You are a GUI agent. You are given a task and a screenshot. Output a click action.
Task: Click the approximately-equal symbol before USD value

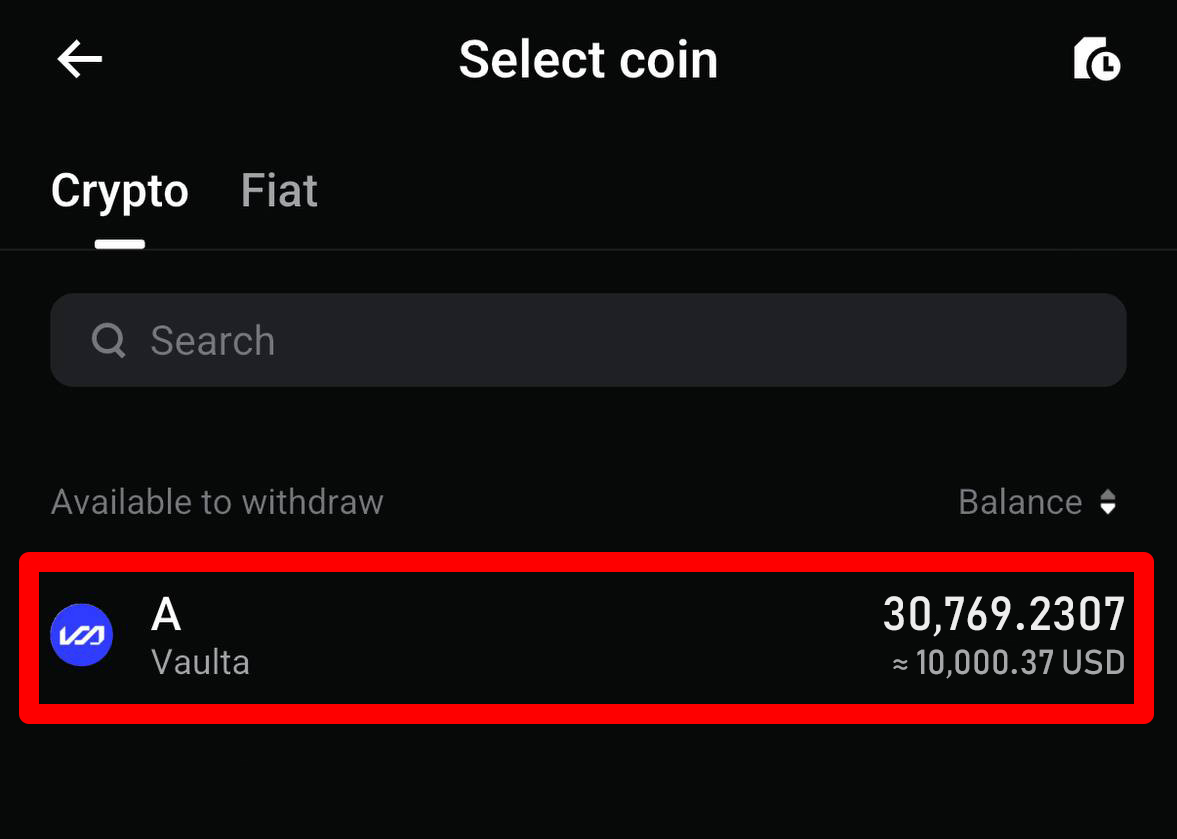click(x=900, y=663)
